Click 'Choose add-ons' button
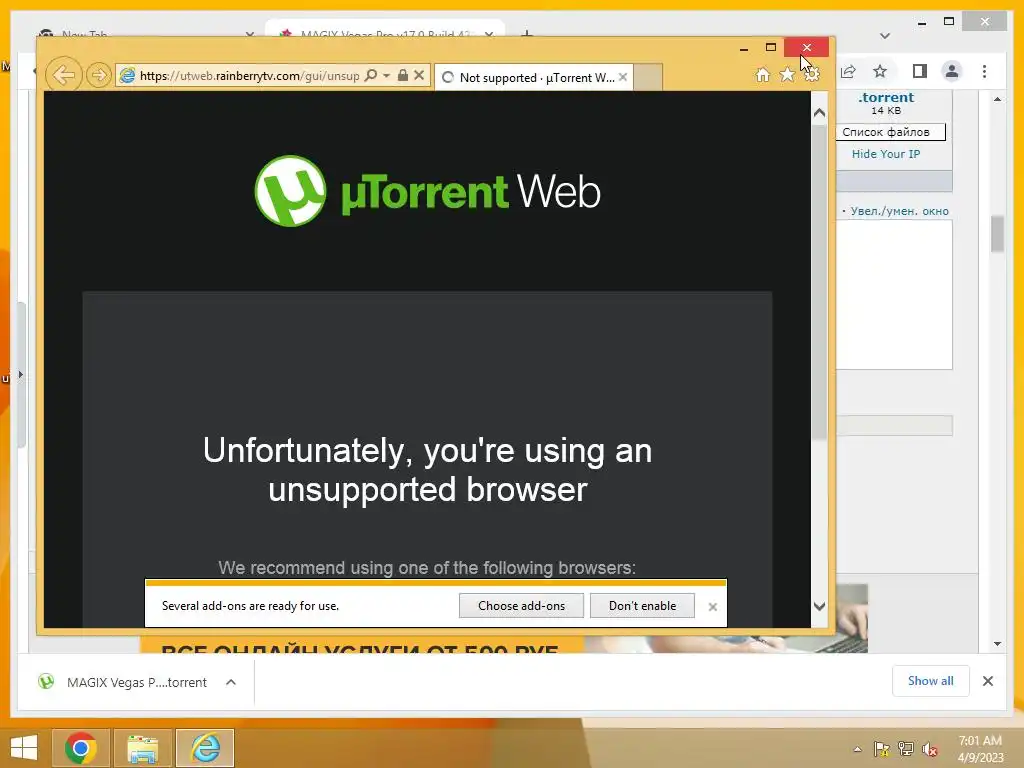 coord(521,605)
